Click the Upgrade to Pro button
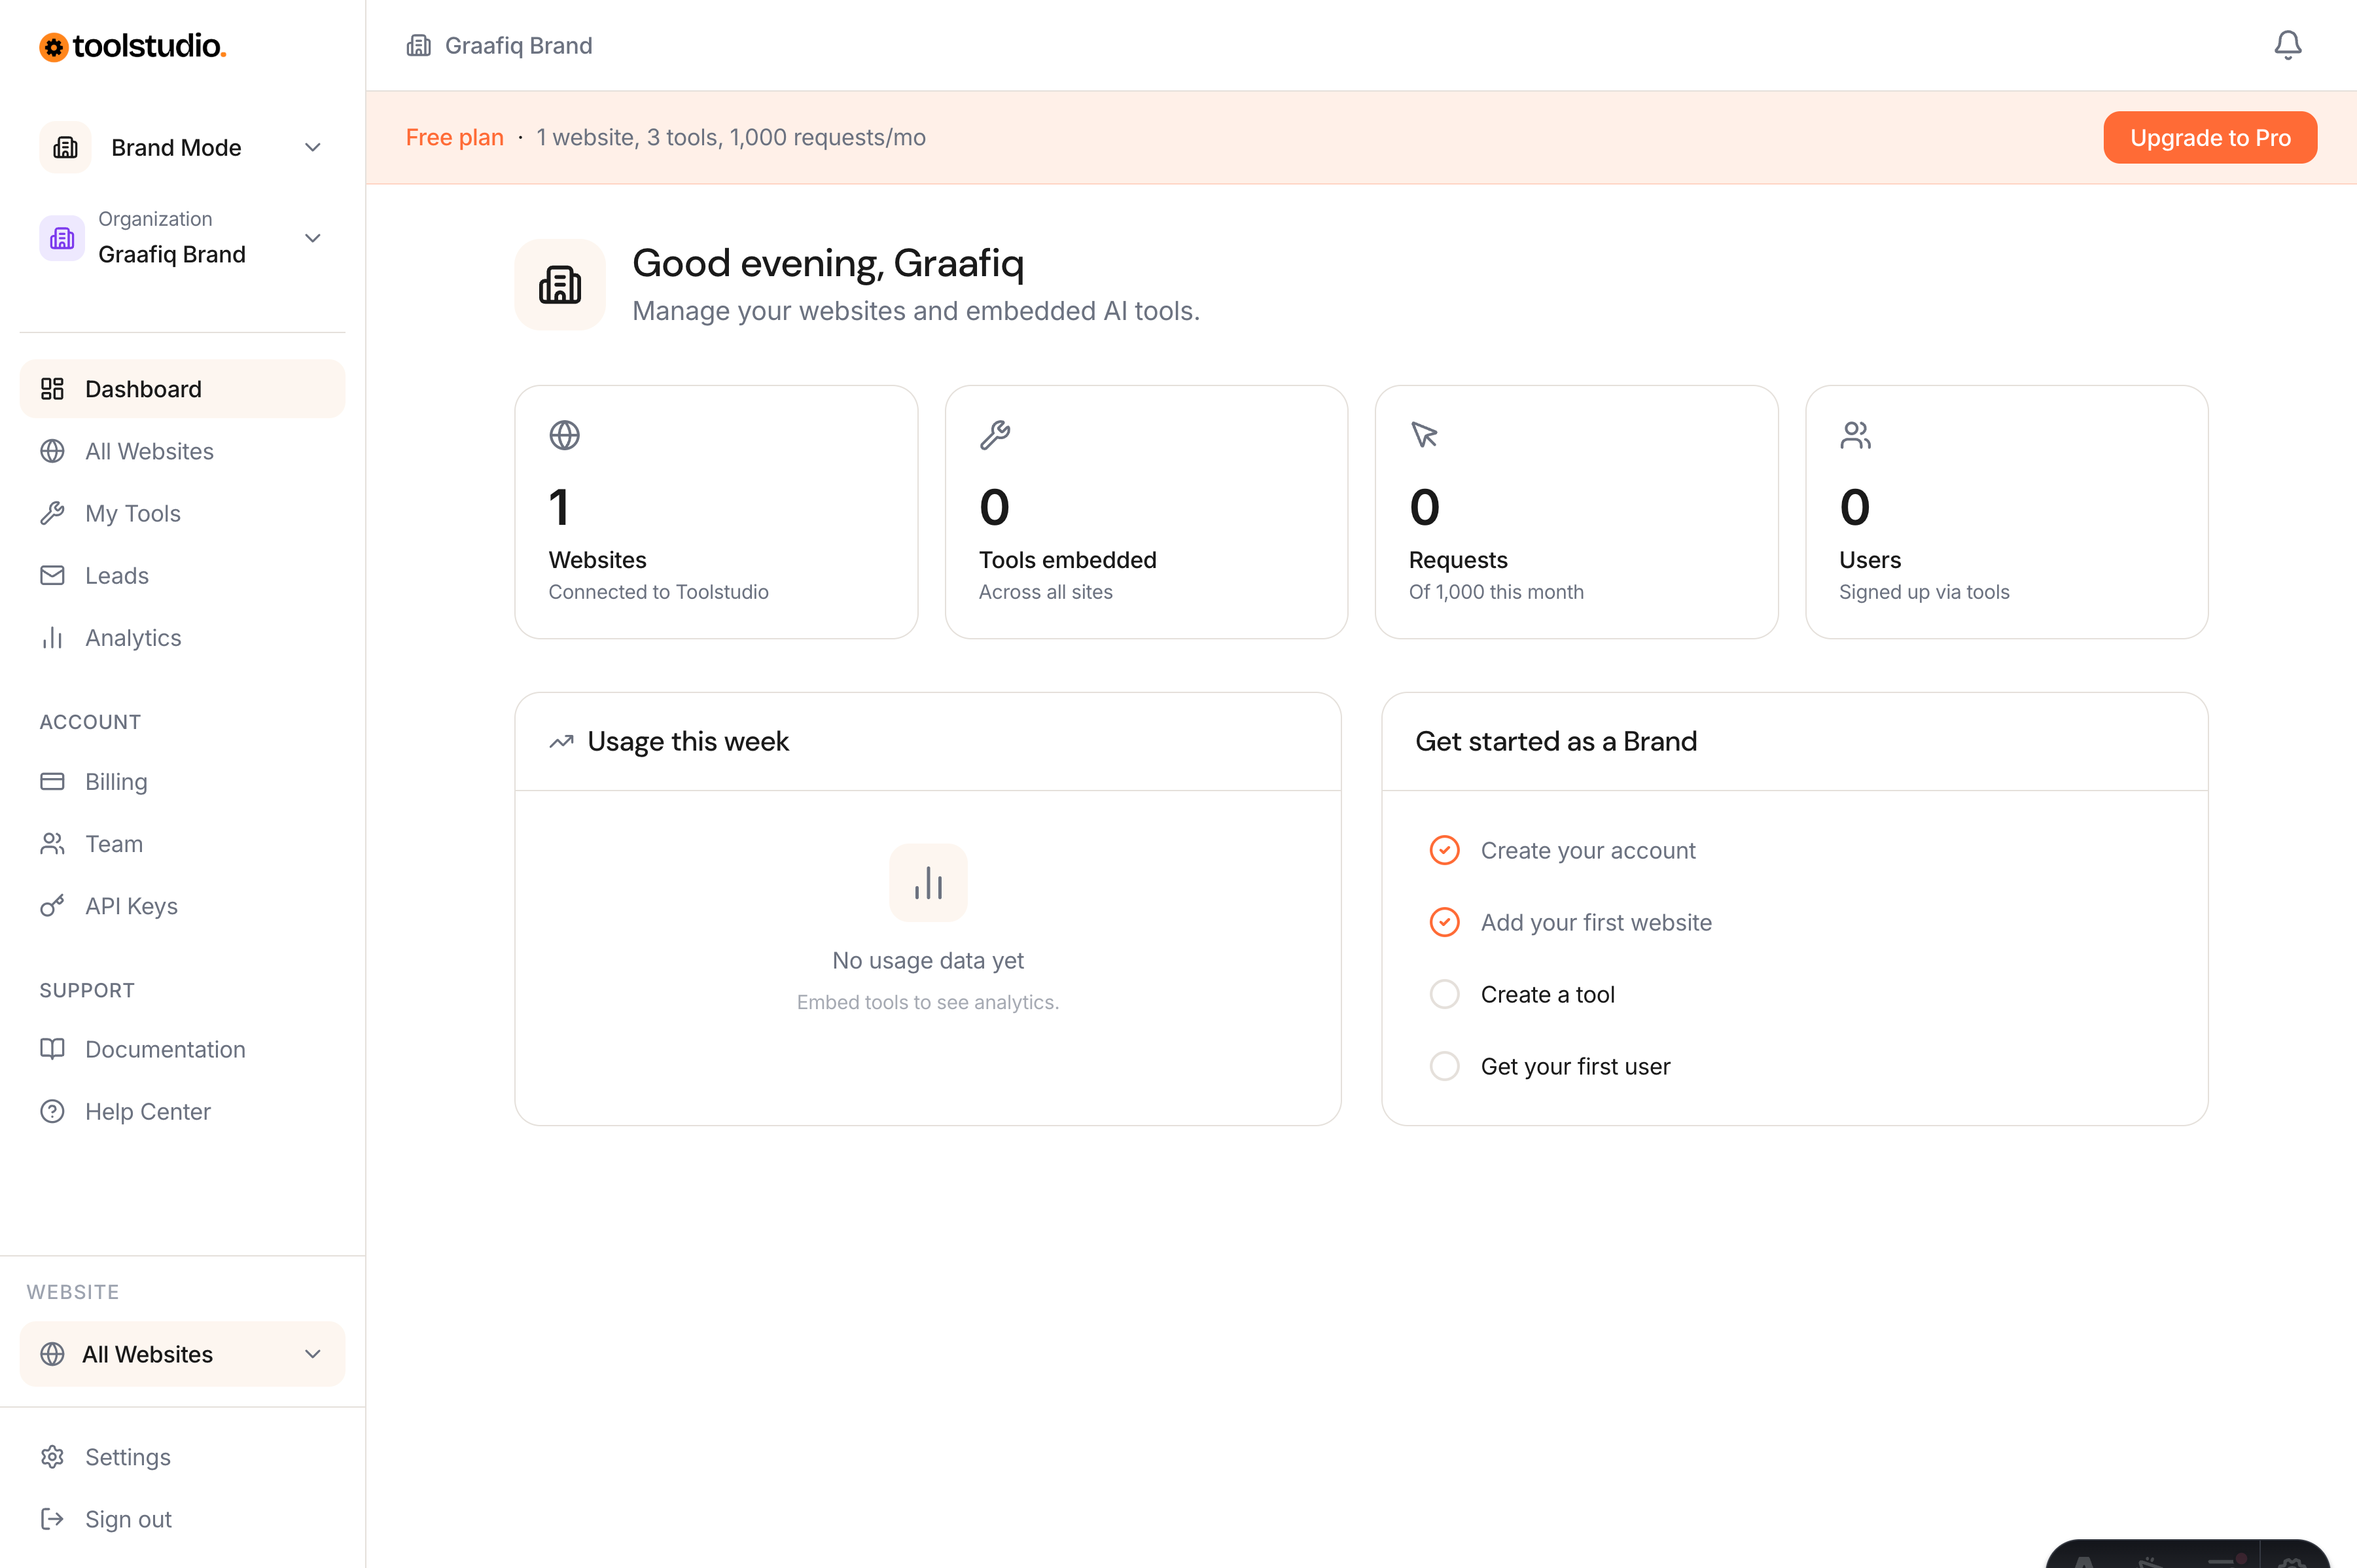This screenshot has width=2357, height=1568. pyautogui.click(x=2209, y=137)
